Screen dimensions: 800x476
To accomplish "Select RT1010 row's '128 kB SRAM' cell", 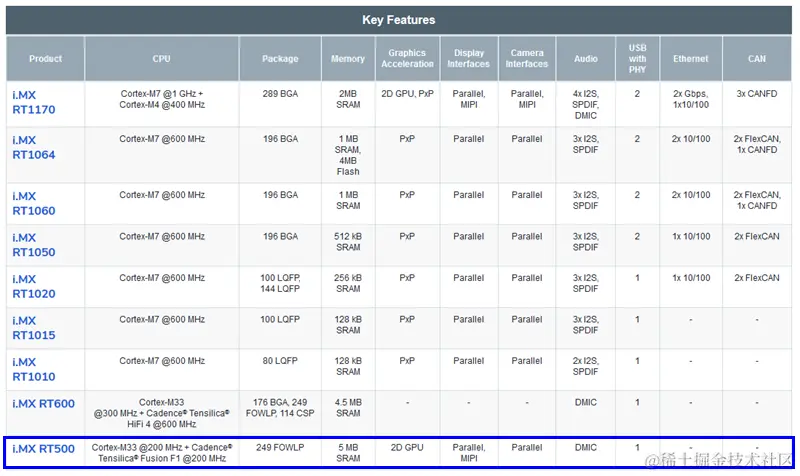I will coord(348,369).
